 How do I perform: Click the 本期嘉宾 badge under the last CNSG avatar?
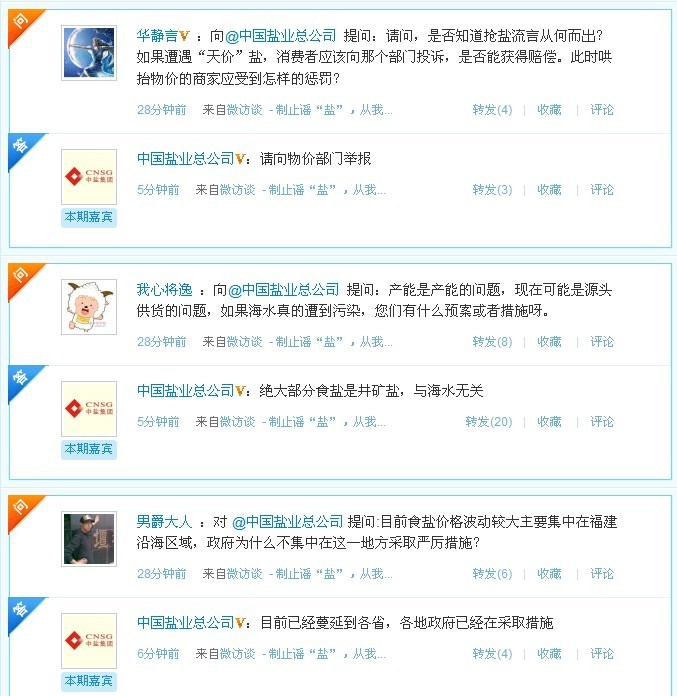pos(89,681)
